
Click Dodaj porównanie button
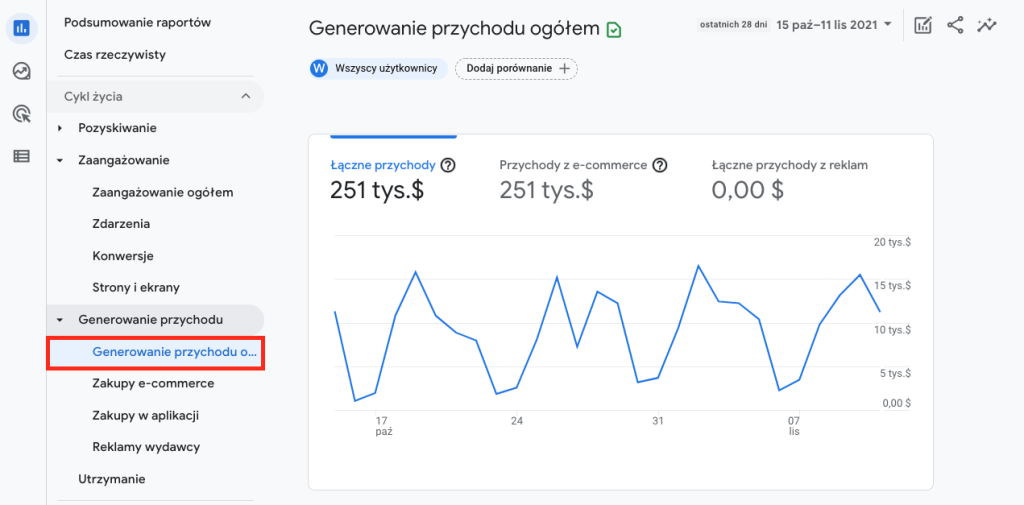[x=516, y=68]
